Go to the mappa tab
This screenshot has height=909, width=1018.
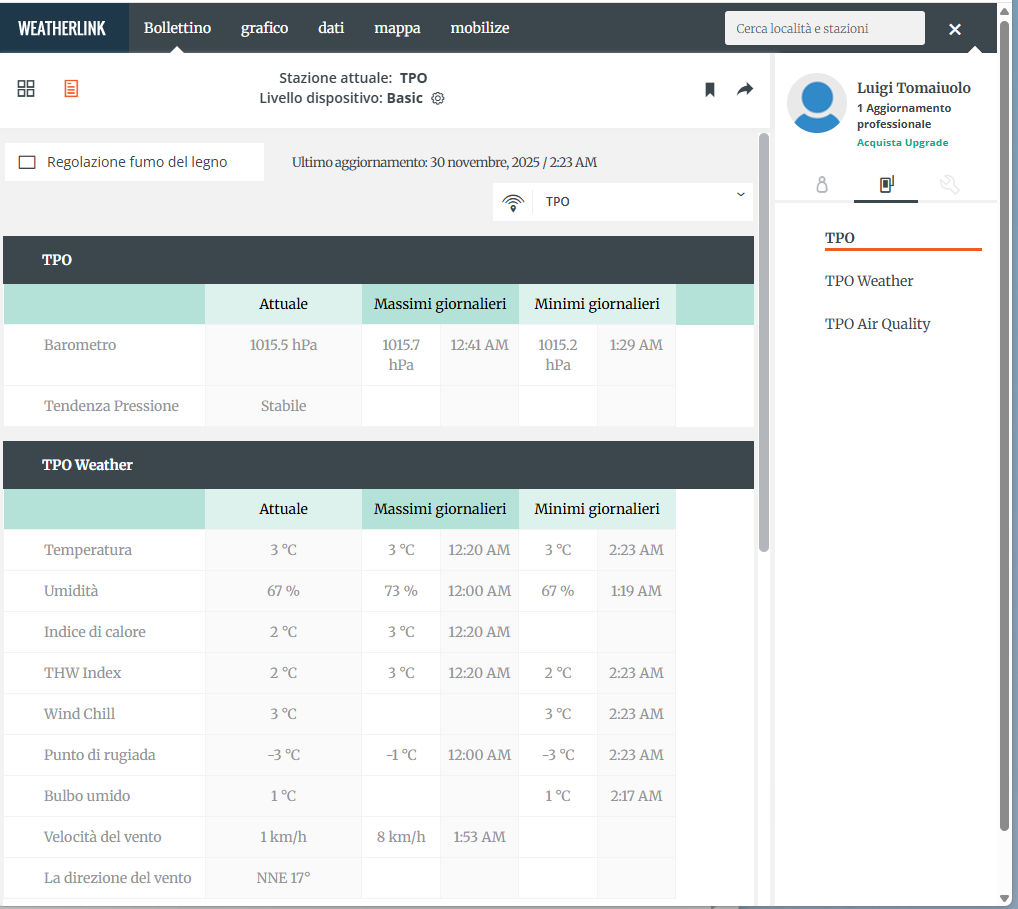(x=397, y=28)
